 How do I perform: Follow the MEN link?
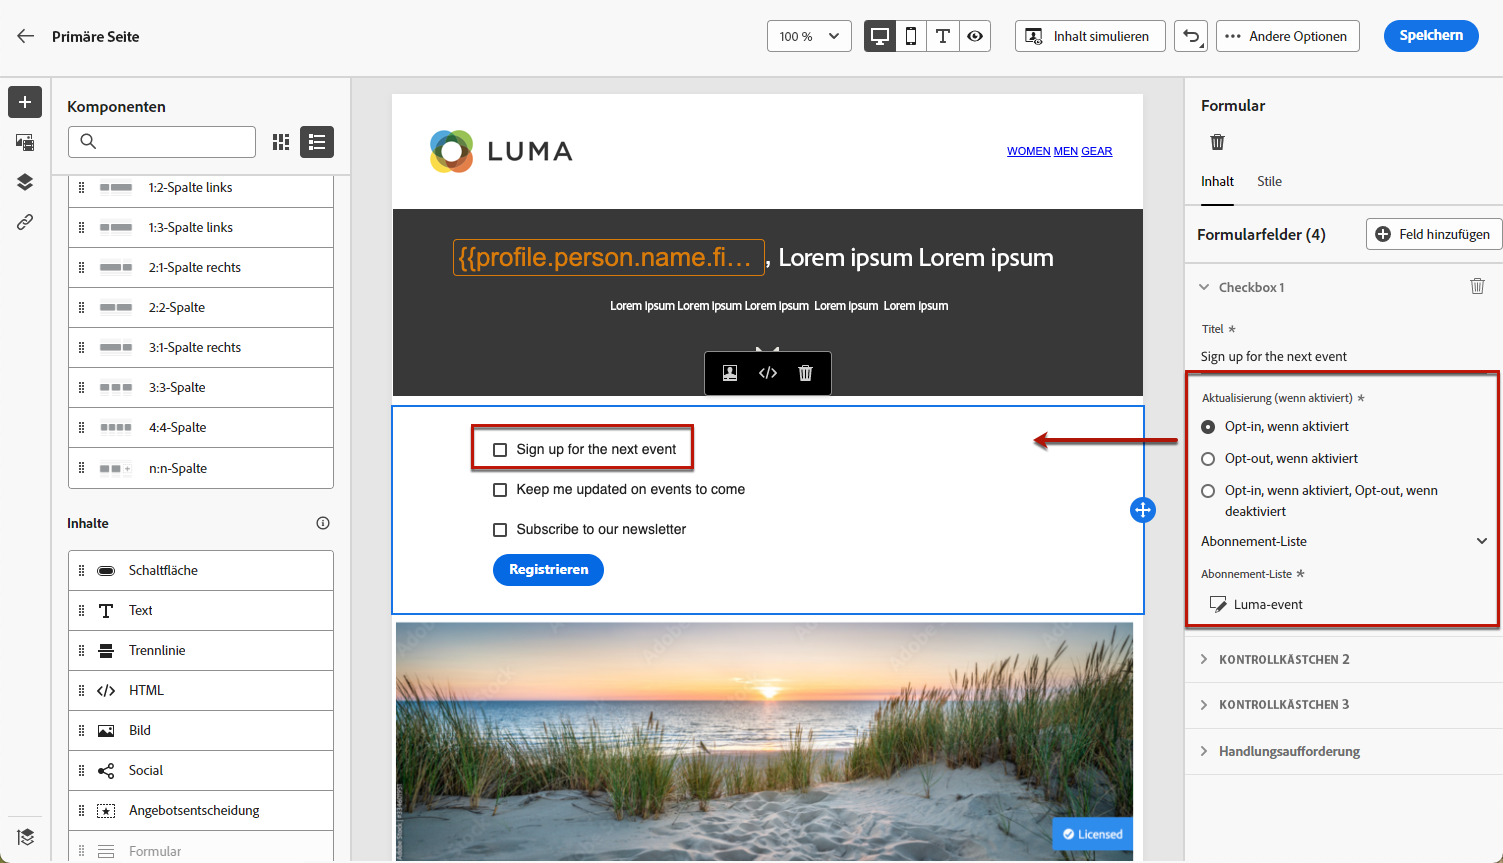[x=1066, y=151]
